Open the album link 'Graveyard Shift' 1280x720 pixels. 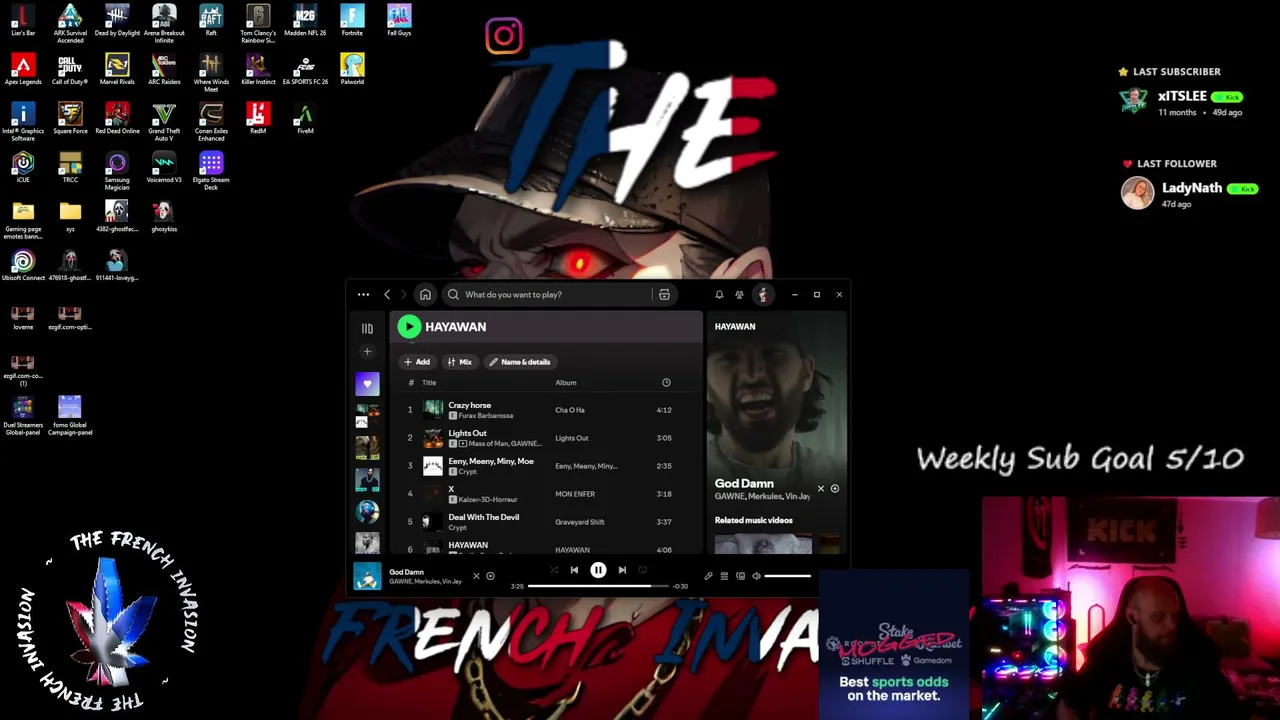coord(580,522)
